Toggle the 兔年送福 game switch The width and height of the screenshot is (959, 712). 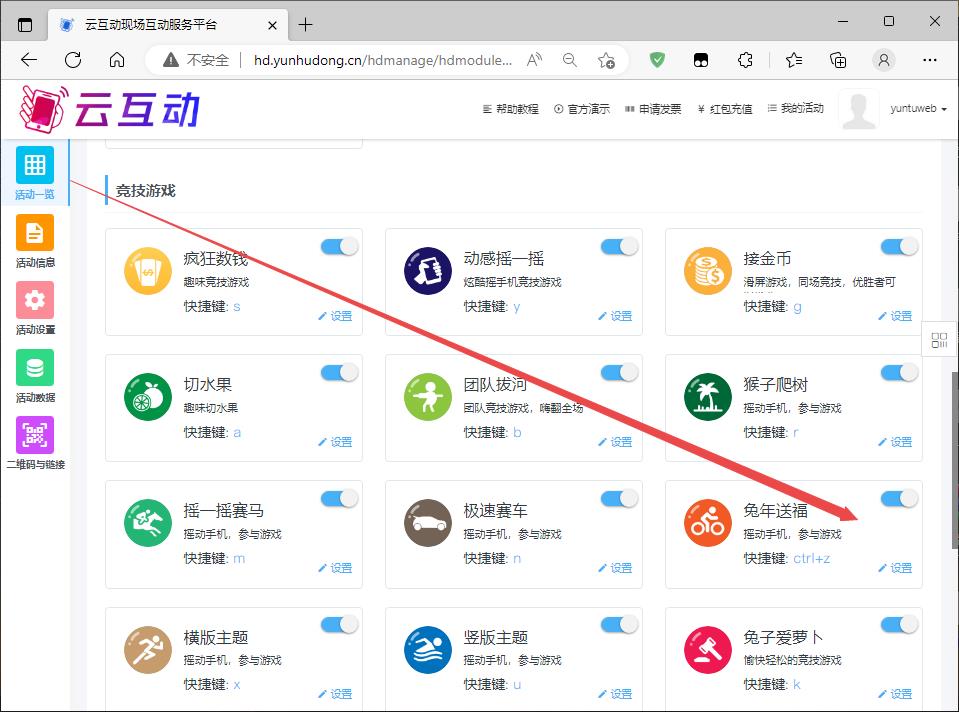click(x=899, y=499)
